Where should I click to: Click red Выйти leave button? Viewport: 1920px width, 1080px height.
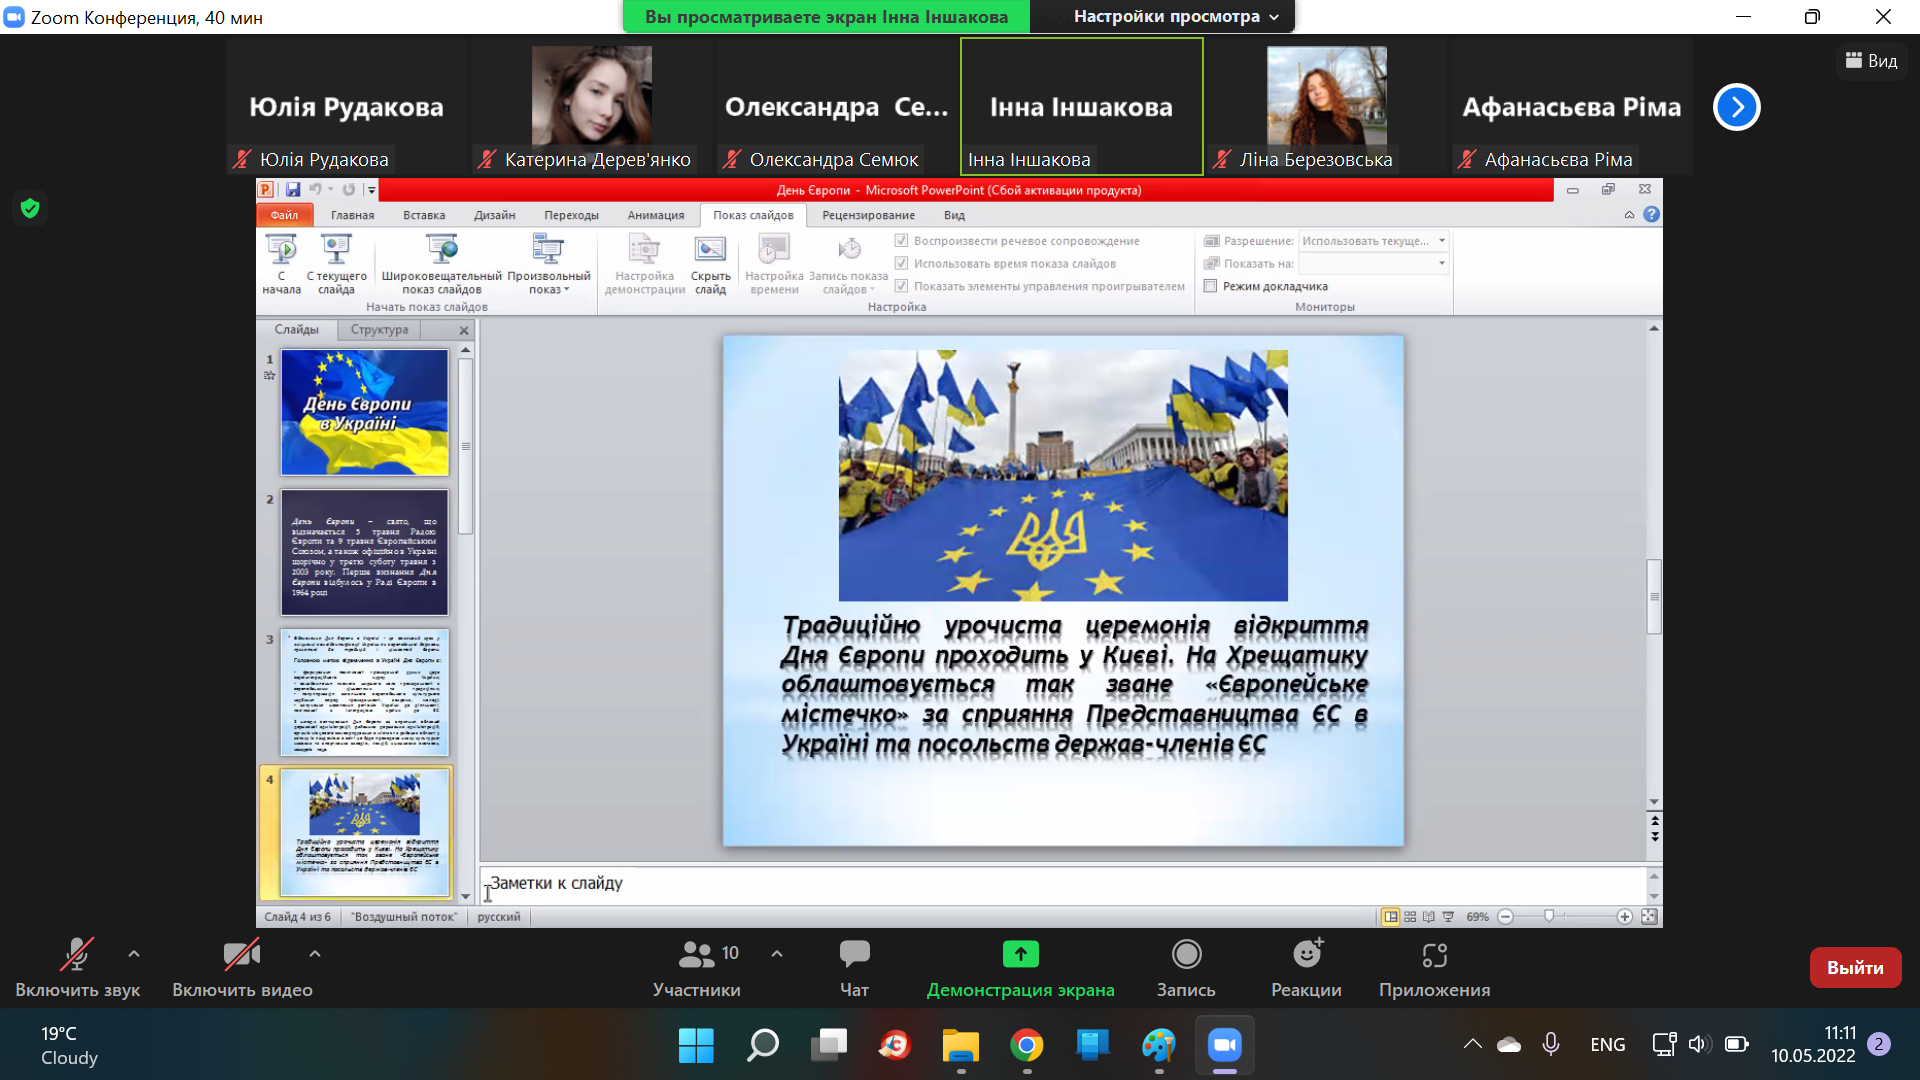[x=1855, y=967]
